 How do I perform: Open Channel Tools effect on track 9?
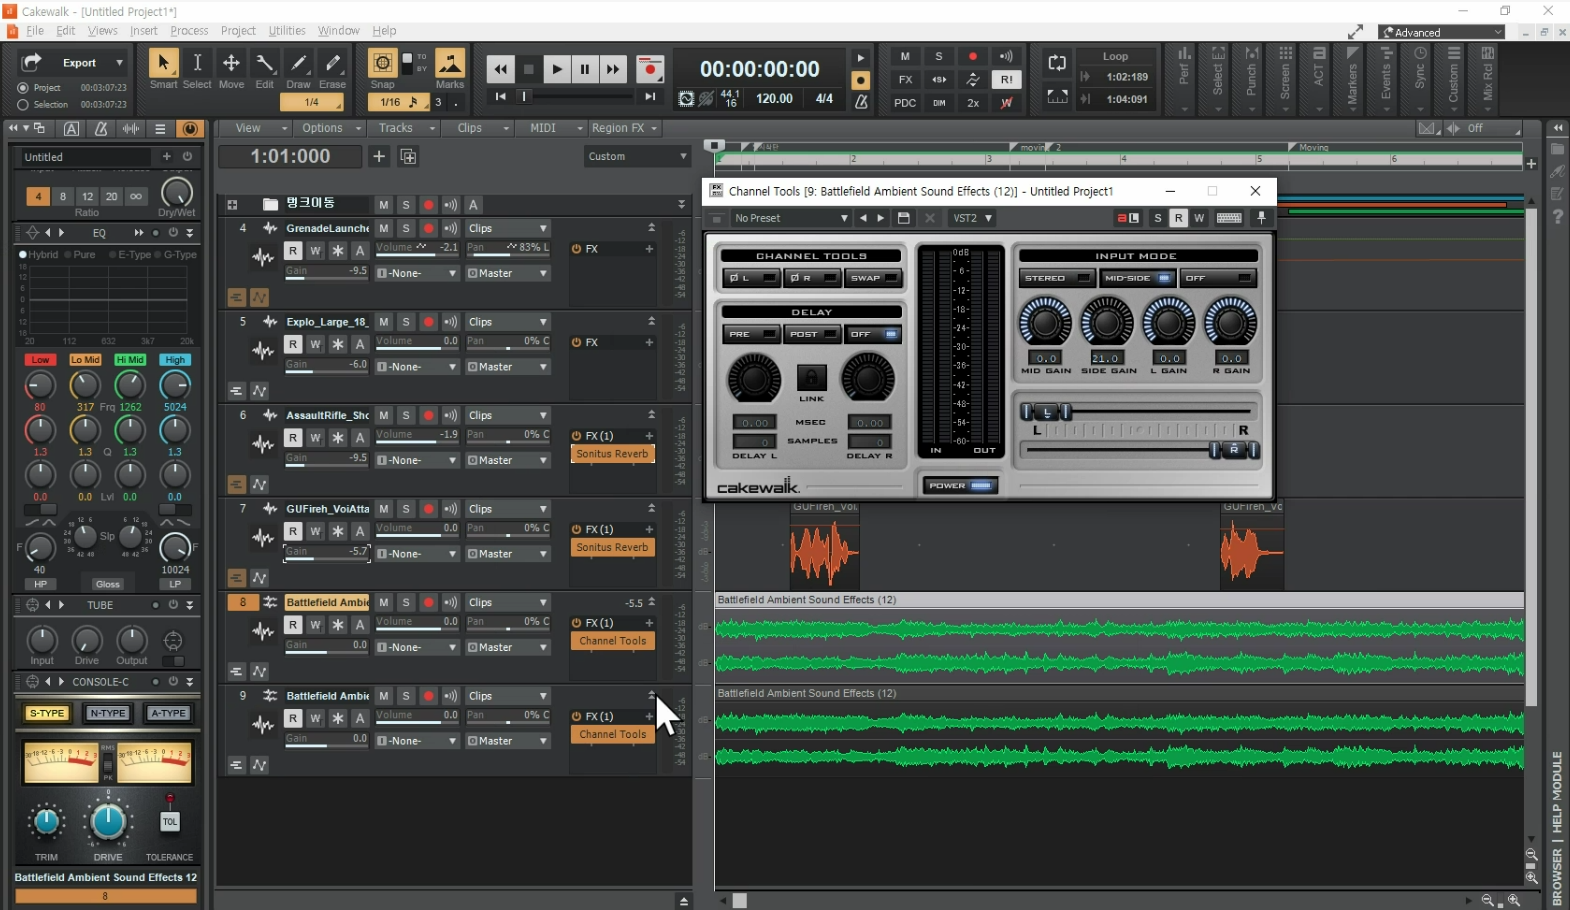pos(612,734)
